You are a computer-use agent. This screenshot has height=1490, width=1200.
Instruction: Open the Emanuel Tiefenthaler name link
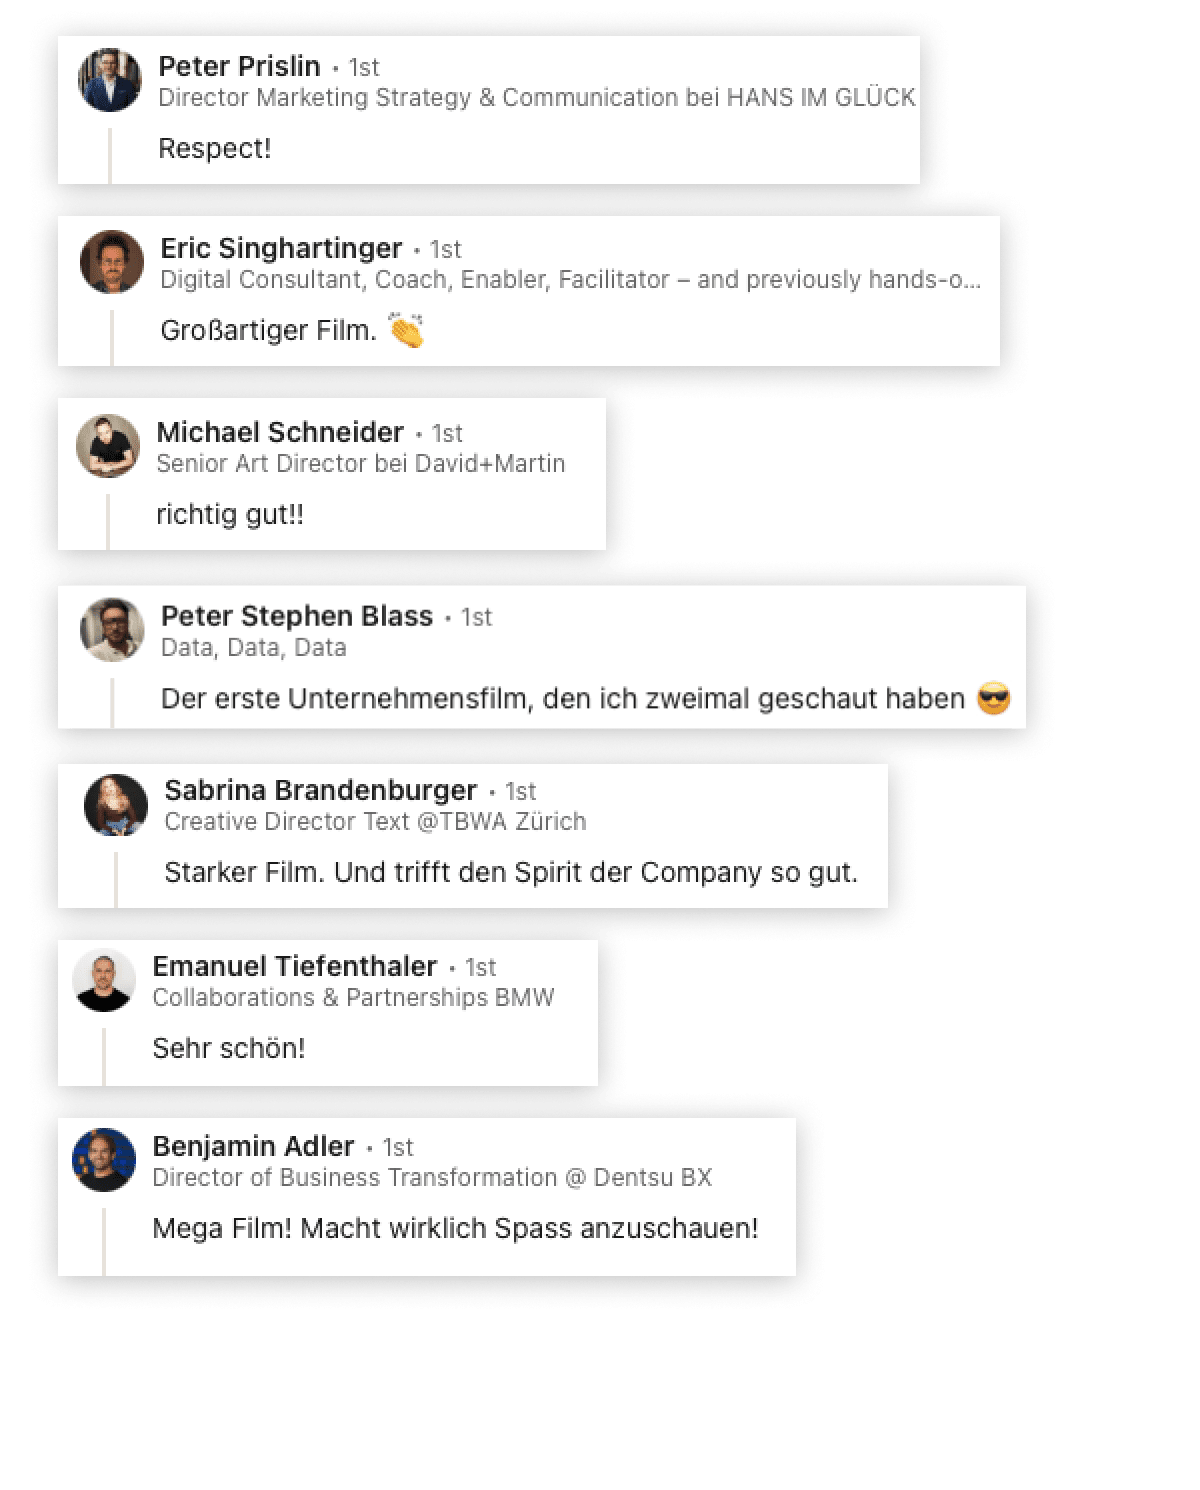(x=294, y=966)
